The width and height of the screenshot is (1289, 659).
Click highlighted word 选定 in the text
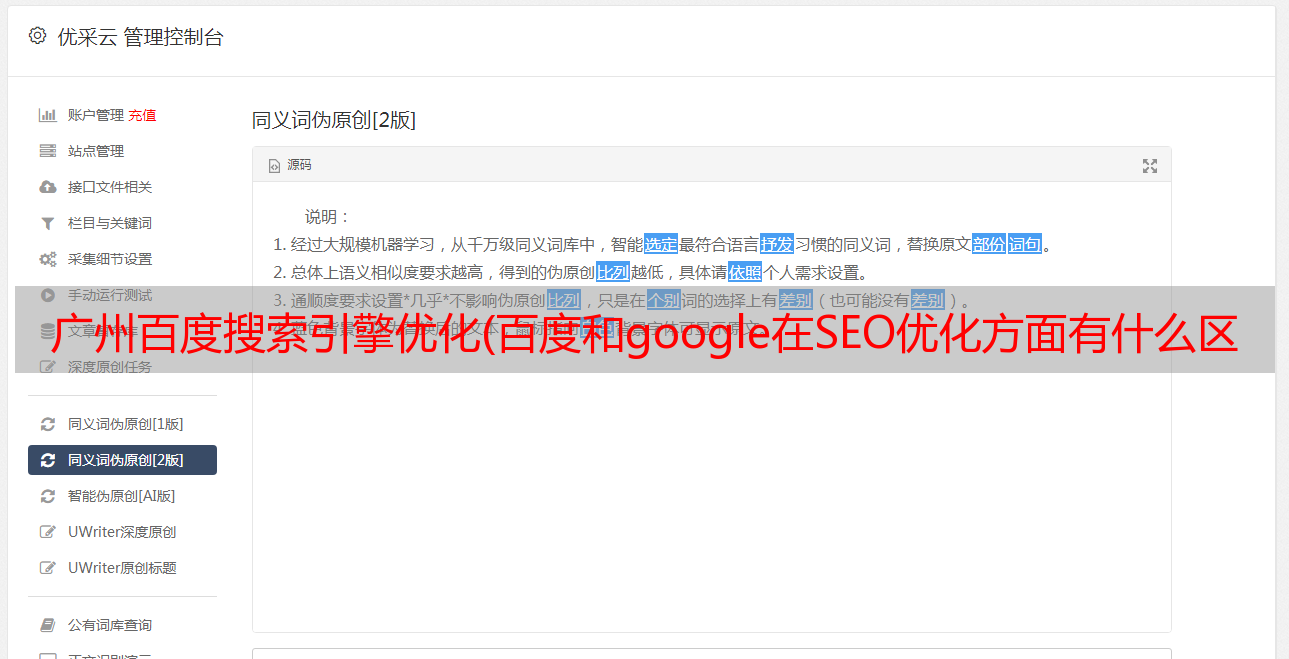tap(661, 244)
